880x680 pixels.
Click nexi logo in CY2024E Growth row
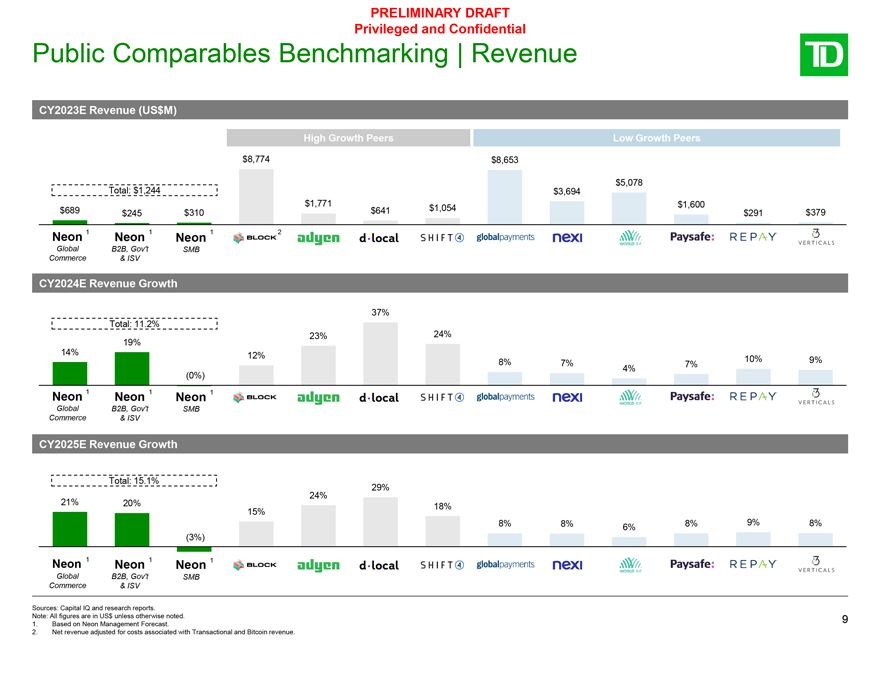point(567,397)
